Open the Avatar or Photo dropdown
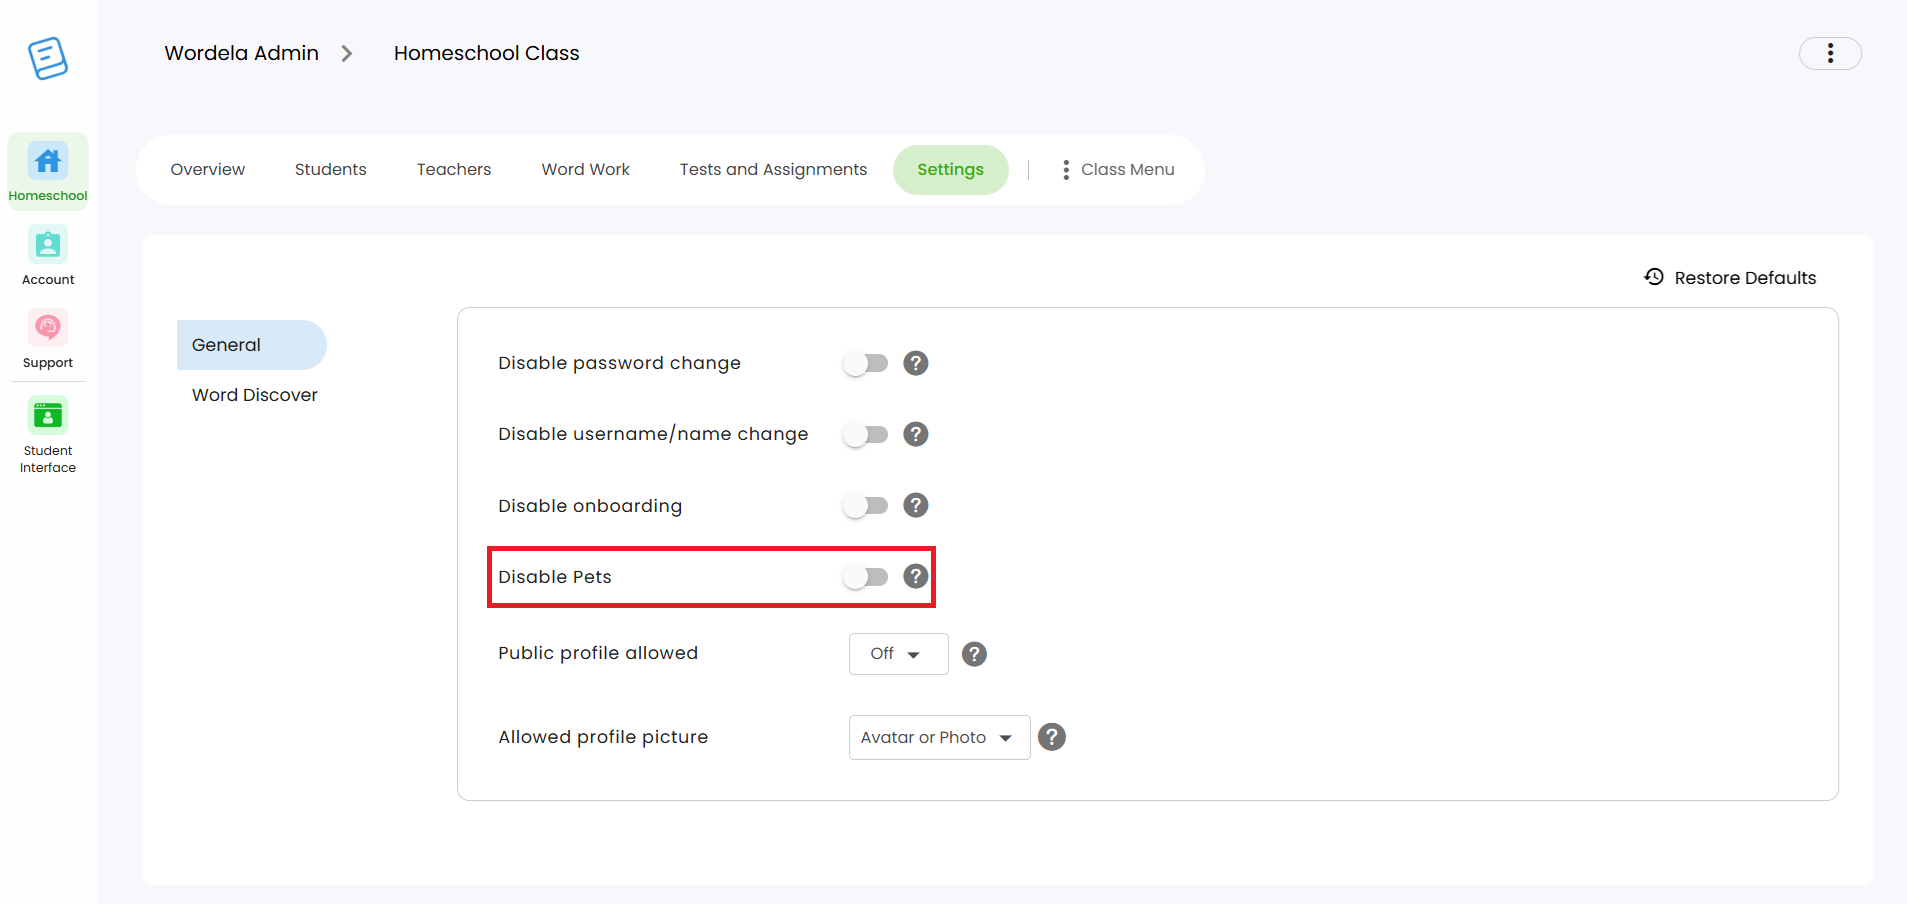This screenshot has height=904, width=1907. (939, 737)
